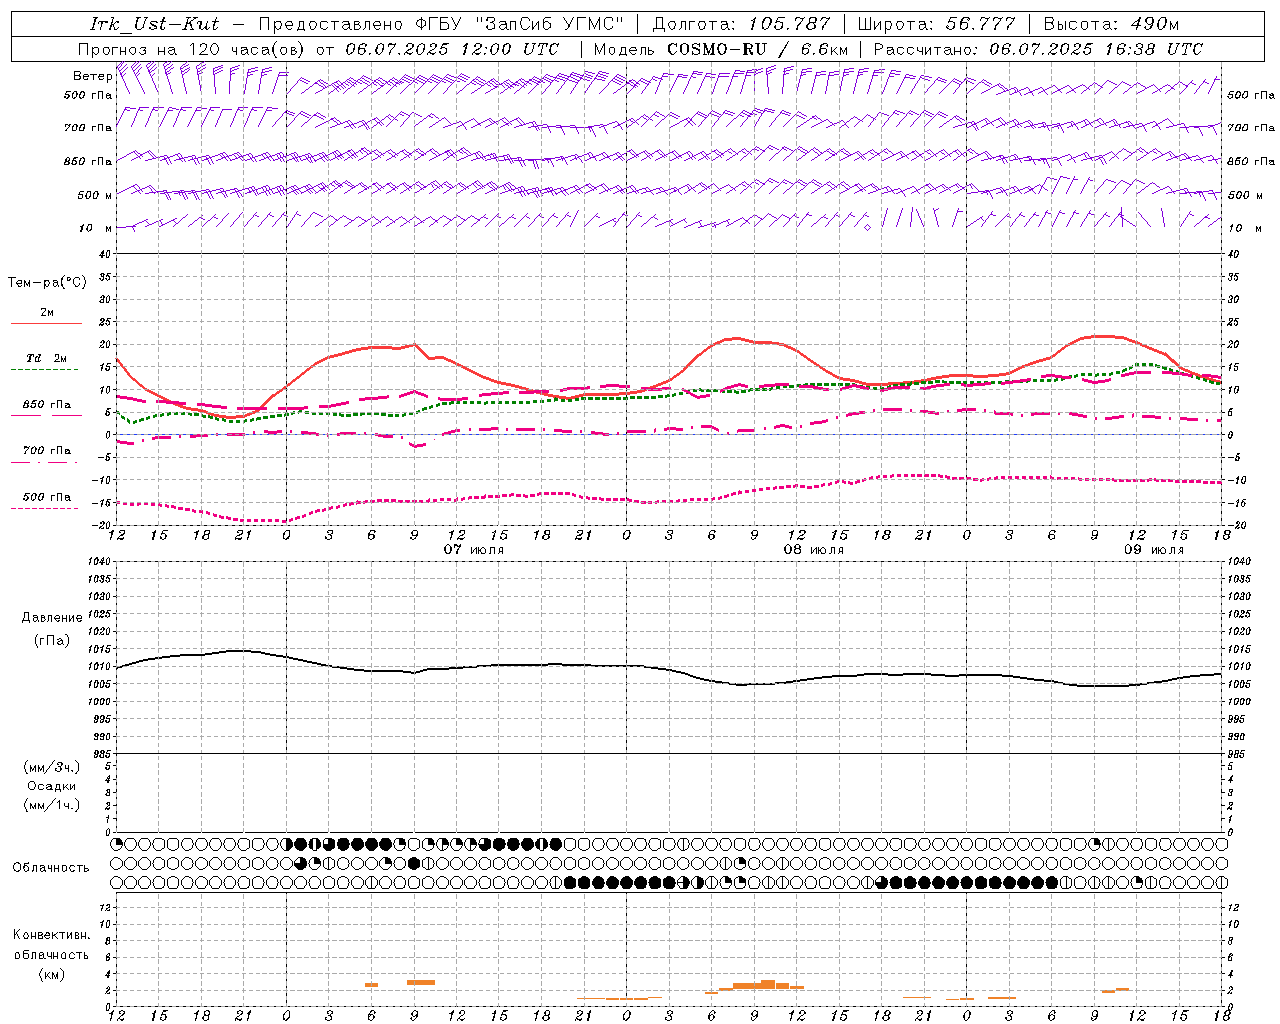The image size is (1280, 1024).
Task: Click the "Облачность" cloudiness label
Action: [x=51, y=868]
